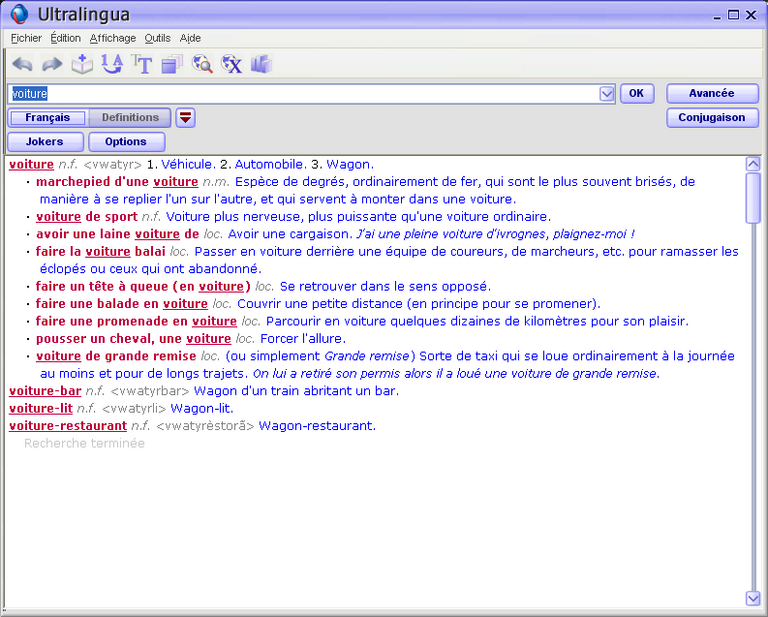Image resolution: width=768 pixels, height=617 pixels.
Task: Click the Ultralingua globe logo icon
Action: coord(20,14)
